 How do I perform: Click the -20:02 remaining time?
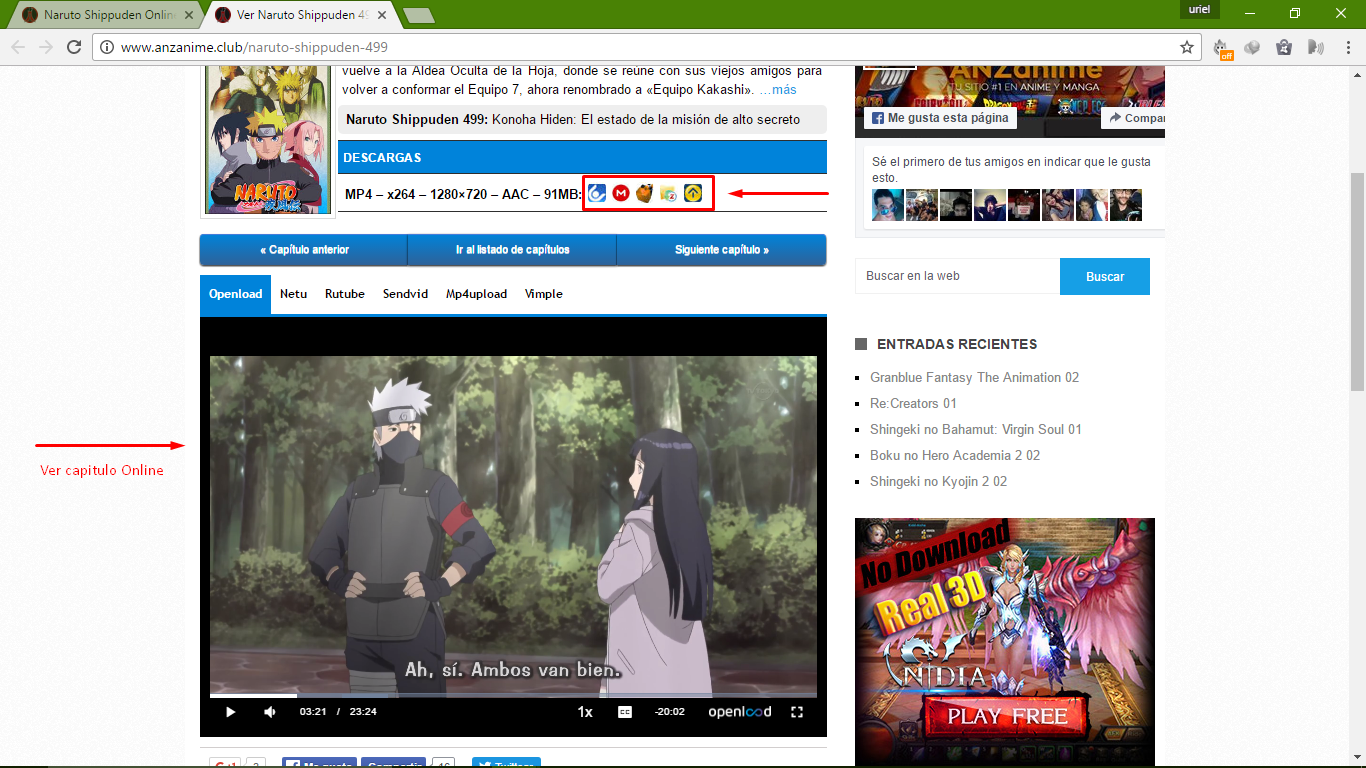pyautogui.click(x=669, y=712)
